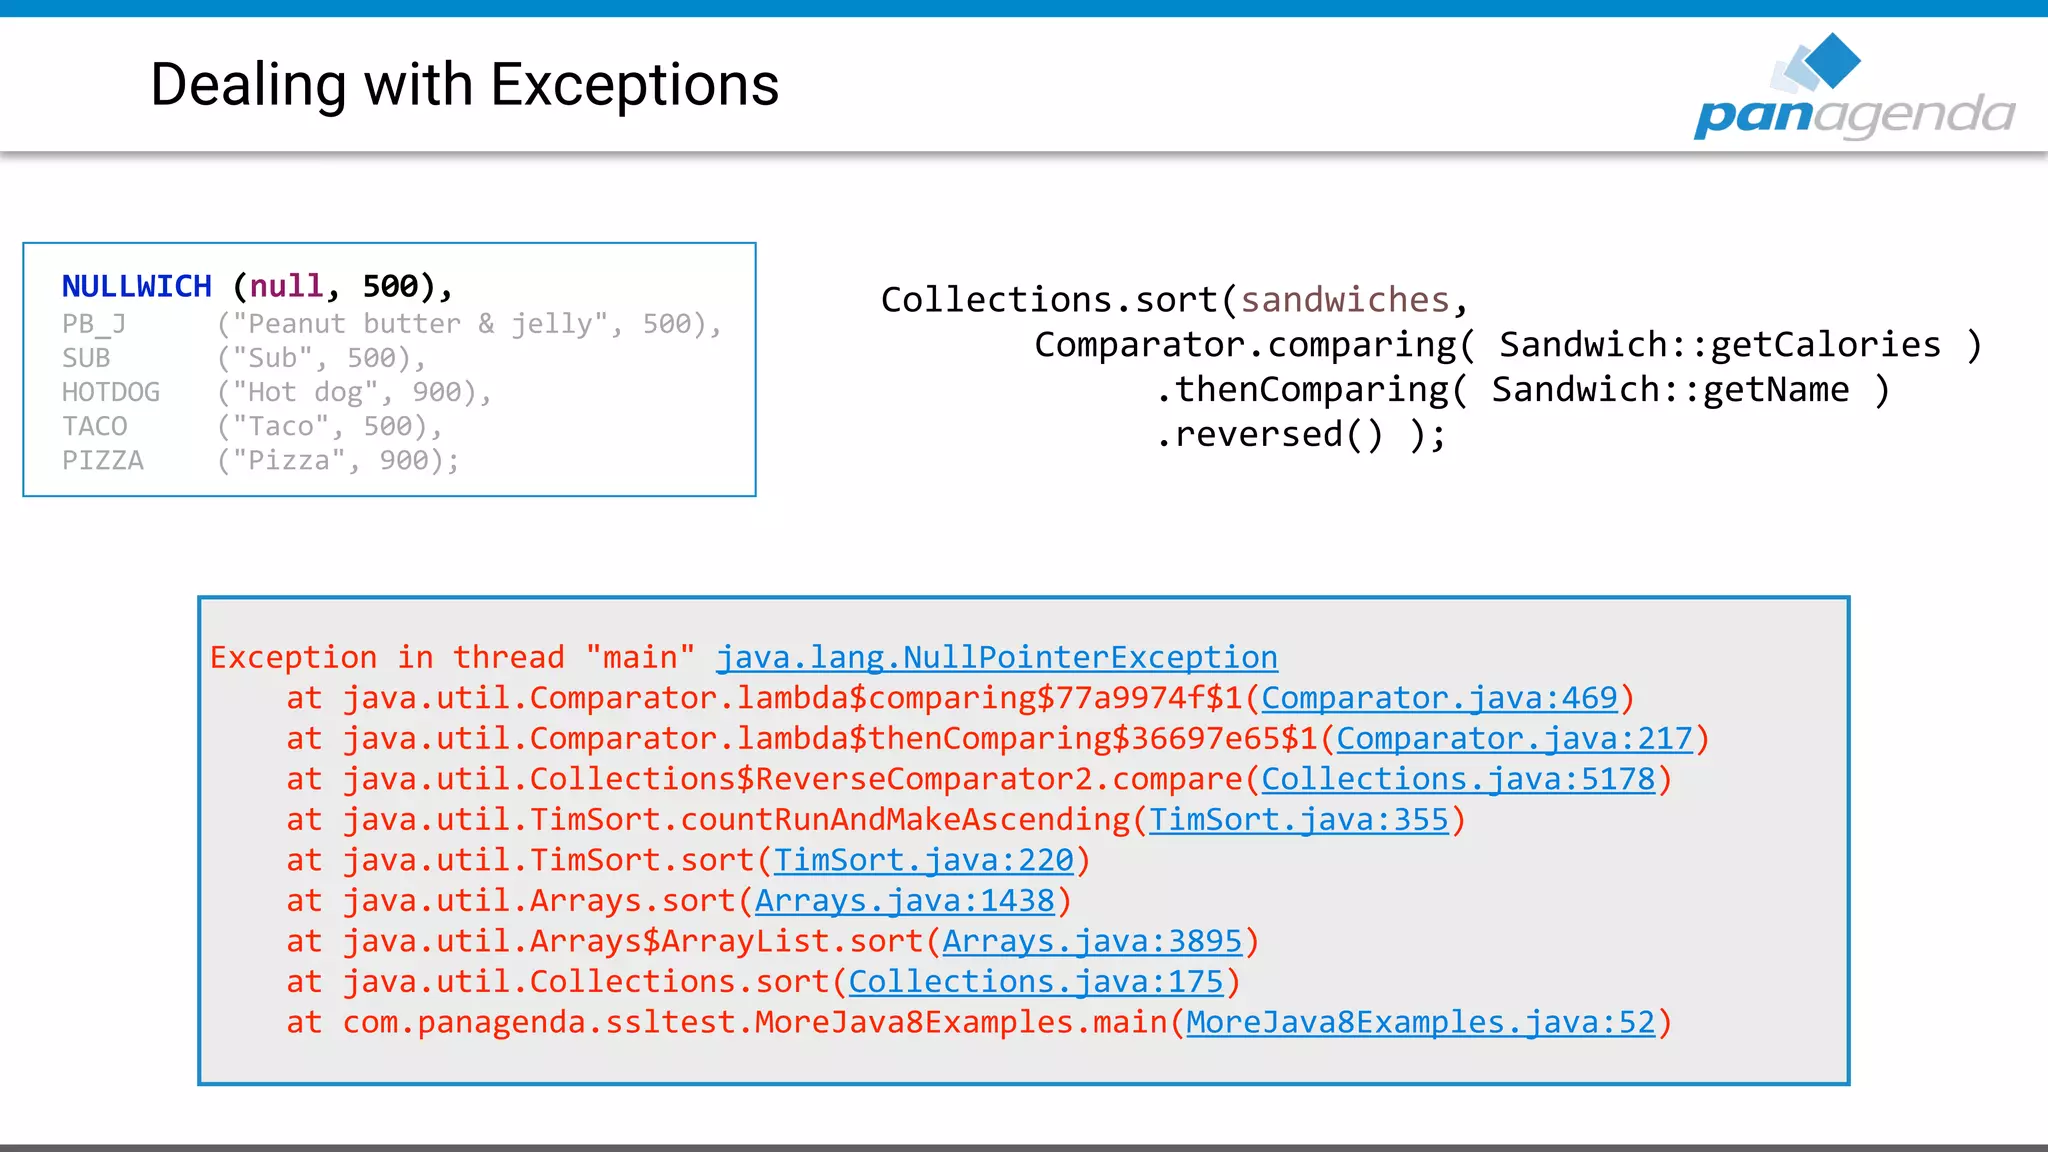The image size is (2048, 1152).
Task: Click the Collections.sort(sandwiches, code line
Action: (x=1173, y=300)
